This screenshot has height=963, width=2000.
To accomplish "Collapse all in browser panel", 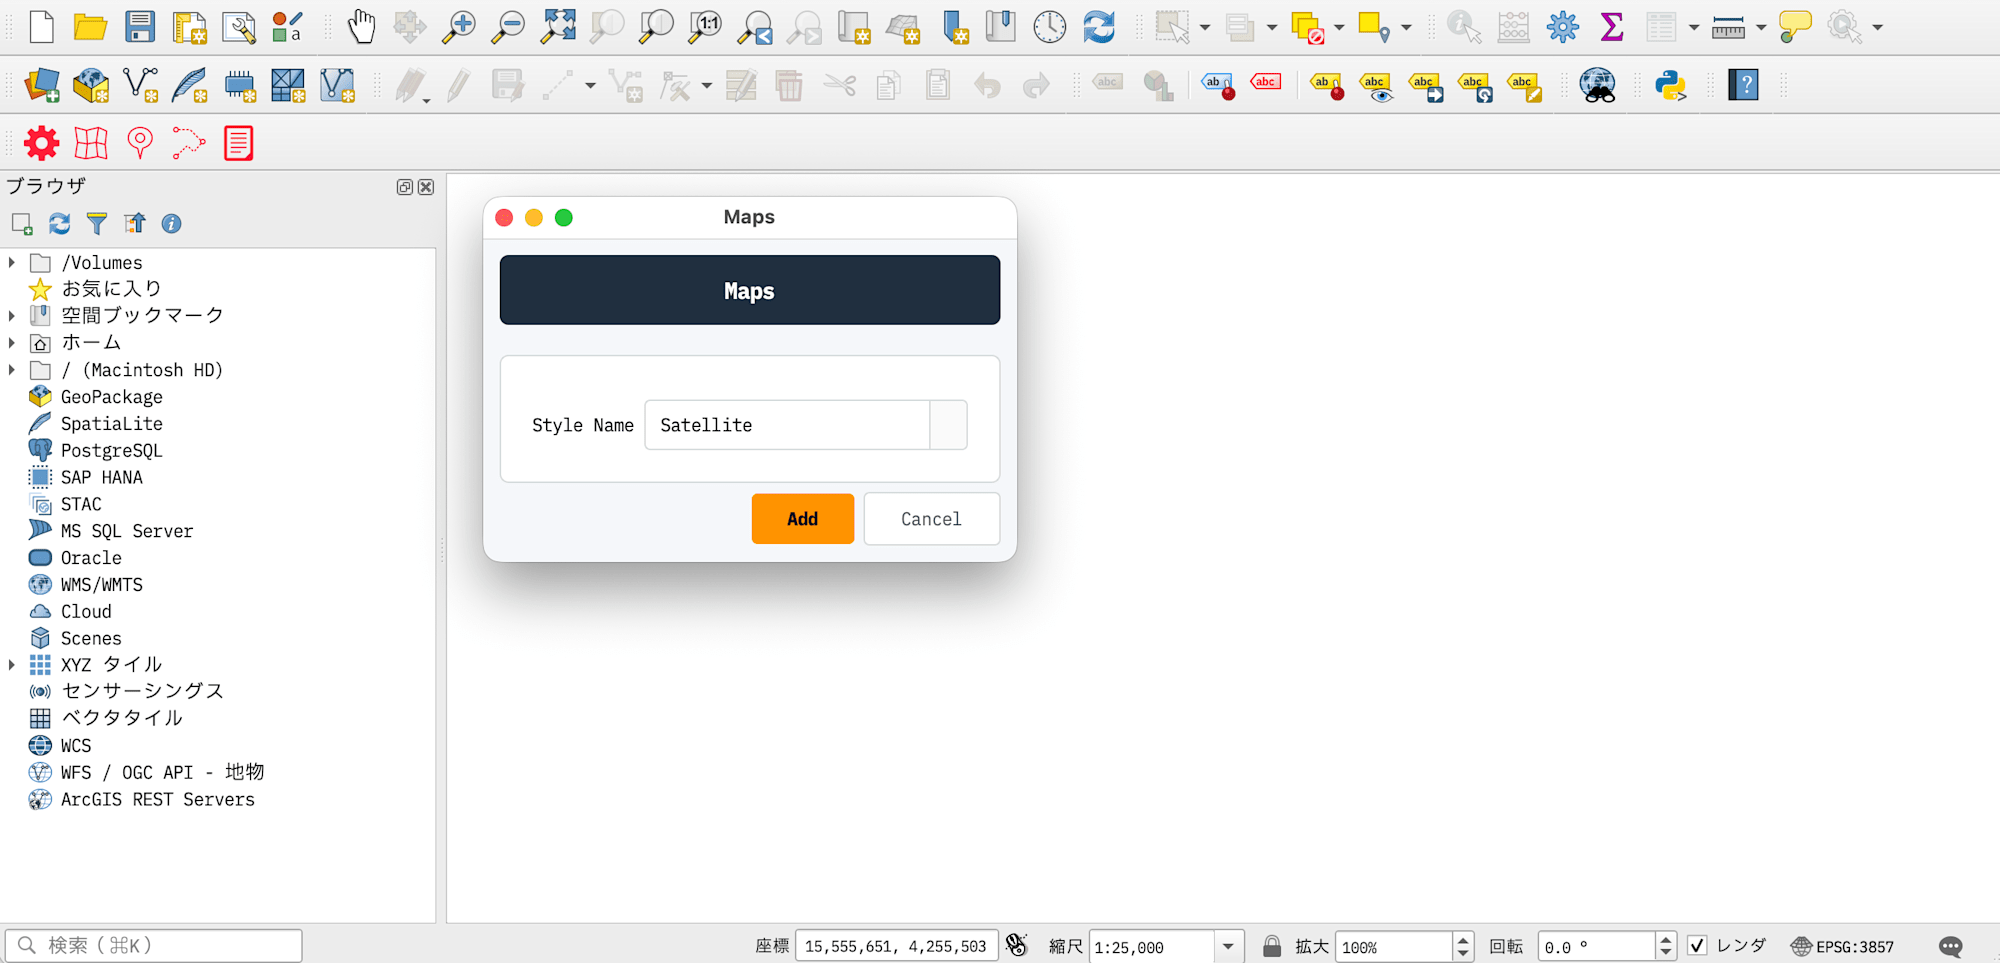I will click(134, 224).
